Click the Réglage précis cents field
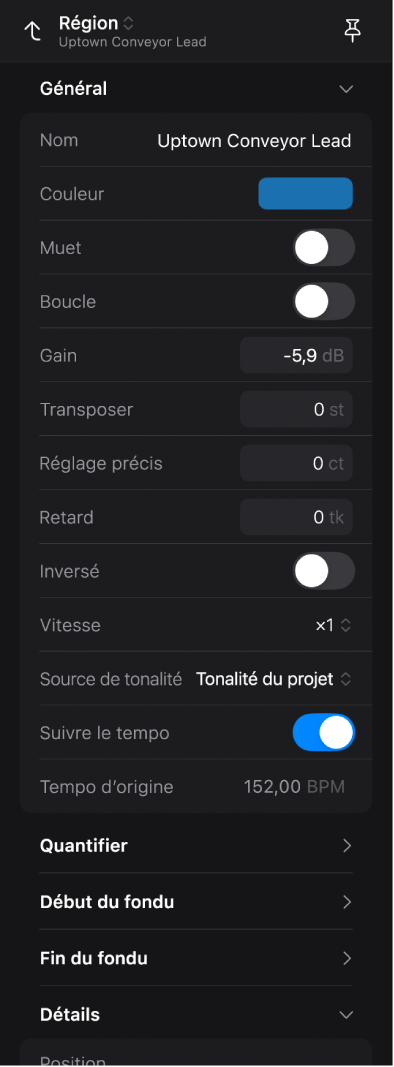The image size is (394, 1067). click(297, 463)
